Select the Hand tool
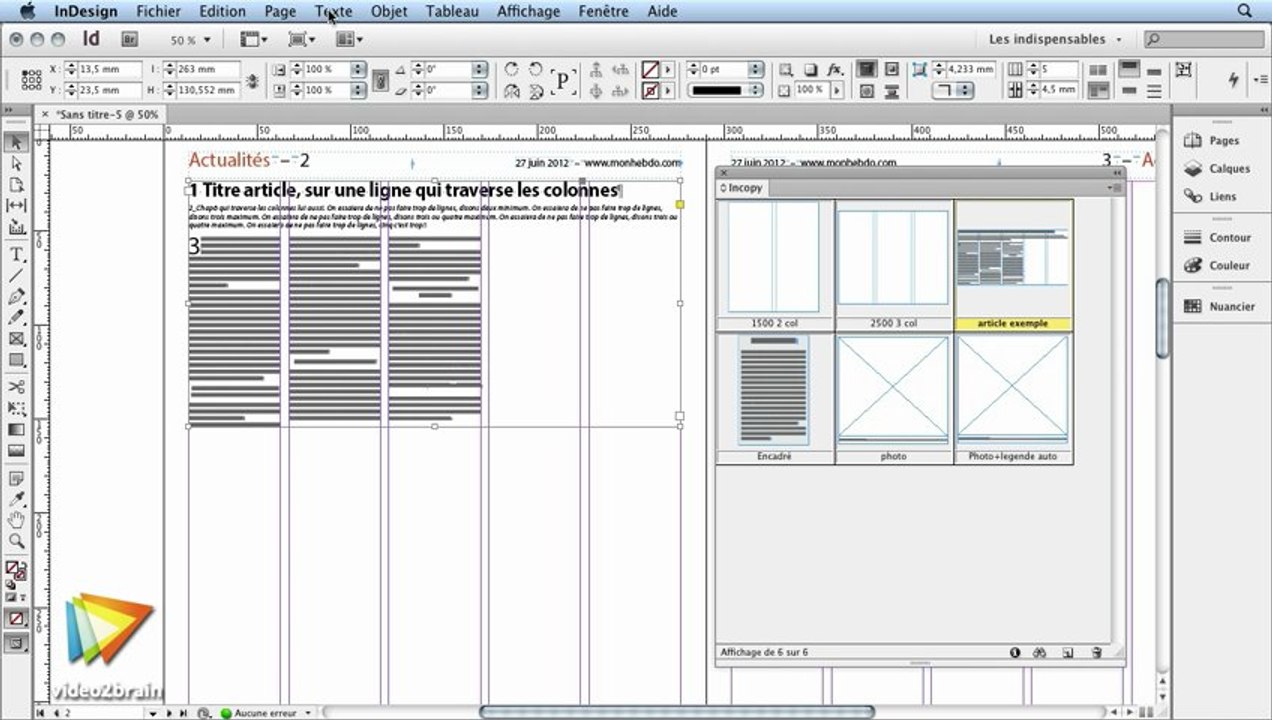The width and height of the screenshot is (1272, 720). tap(16, 521)
